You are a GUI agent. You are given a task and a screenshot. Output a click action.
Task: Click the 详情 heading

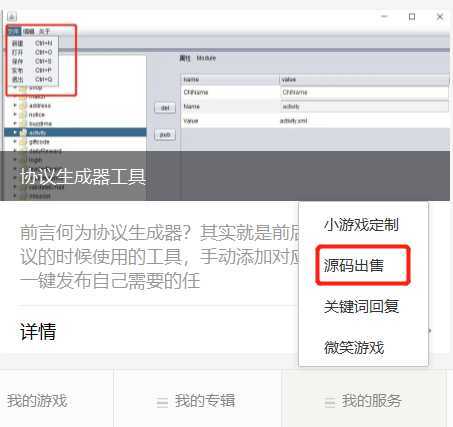(38, 331)
